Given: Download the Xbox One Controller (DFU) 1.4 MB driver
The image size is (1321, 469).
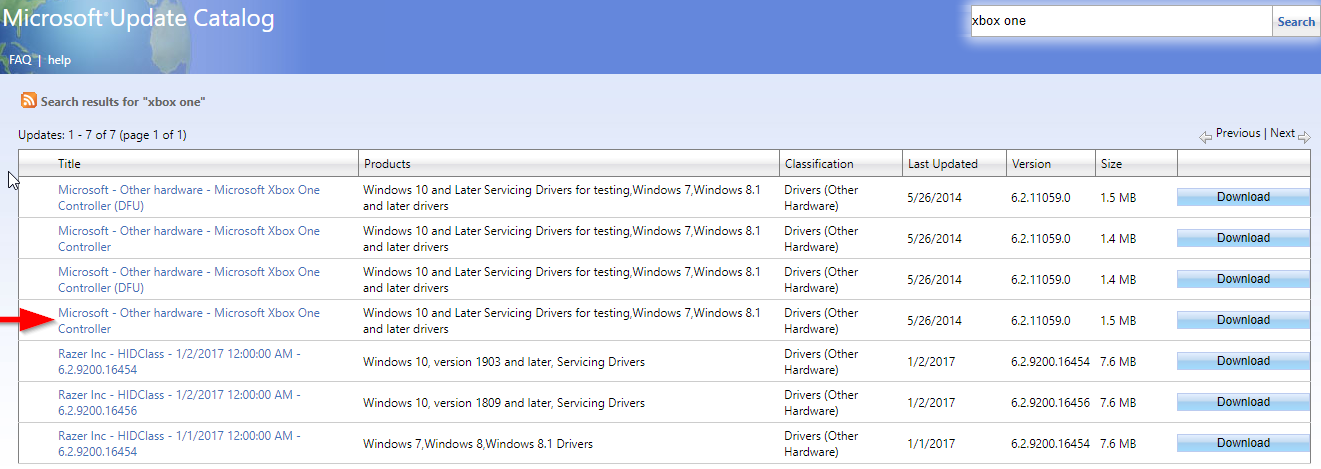Looking at the screenshot, I should click(1243, 279).
